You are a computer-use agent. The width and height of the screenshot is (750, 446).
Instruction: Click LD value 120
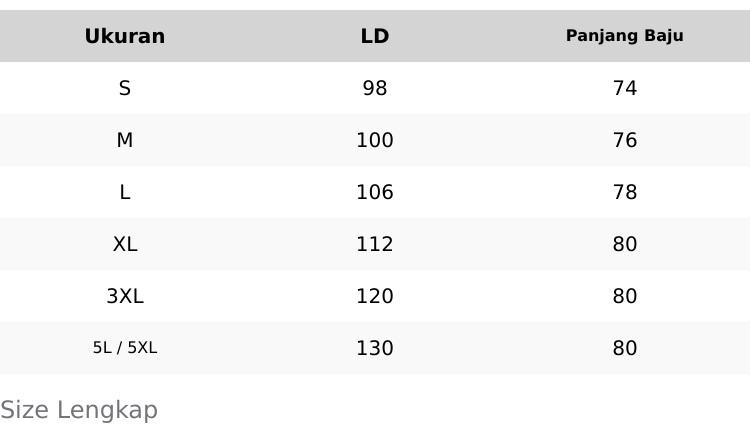(374, 296)
